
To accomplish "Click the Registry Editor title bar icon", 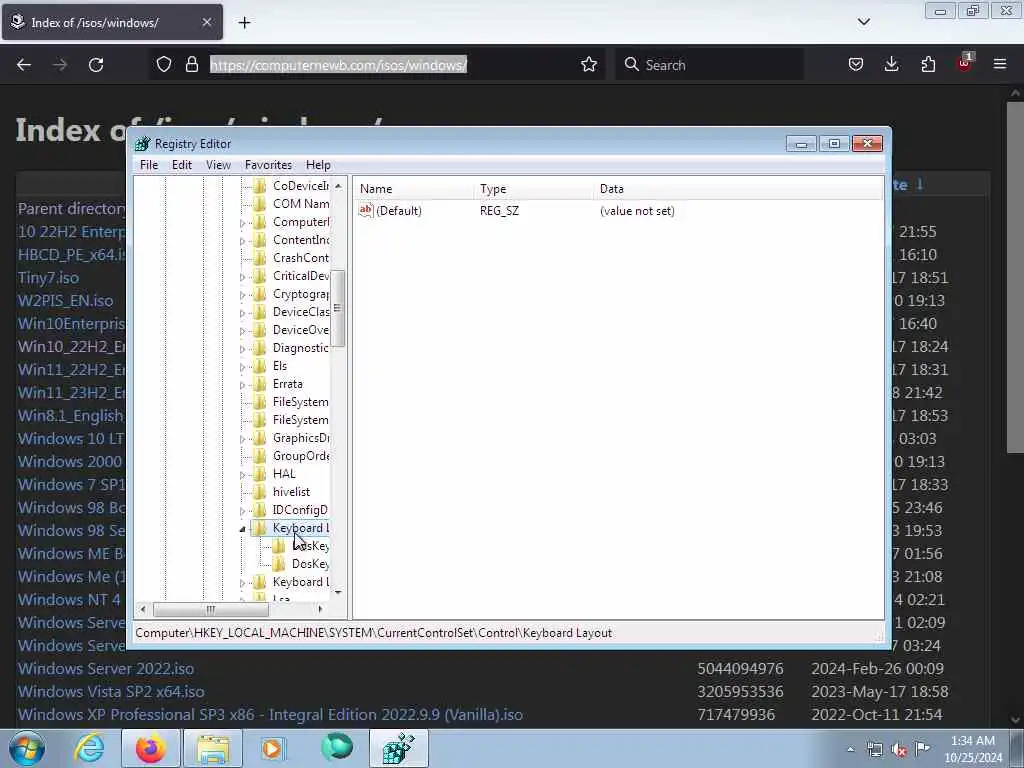I will [142, 144].
